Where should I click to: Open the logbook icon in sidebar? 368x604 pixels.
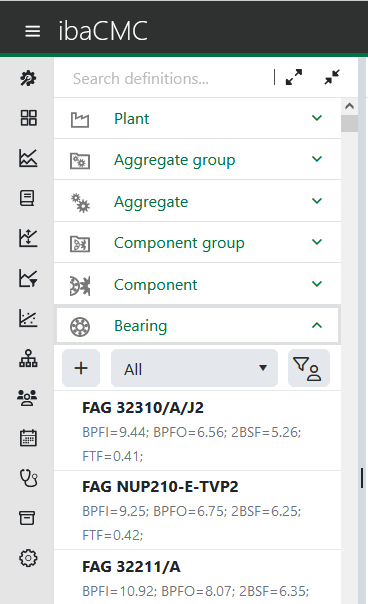[27, 198]
